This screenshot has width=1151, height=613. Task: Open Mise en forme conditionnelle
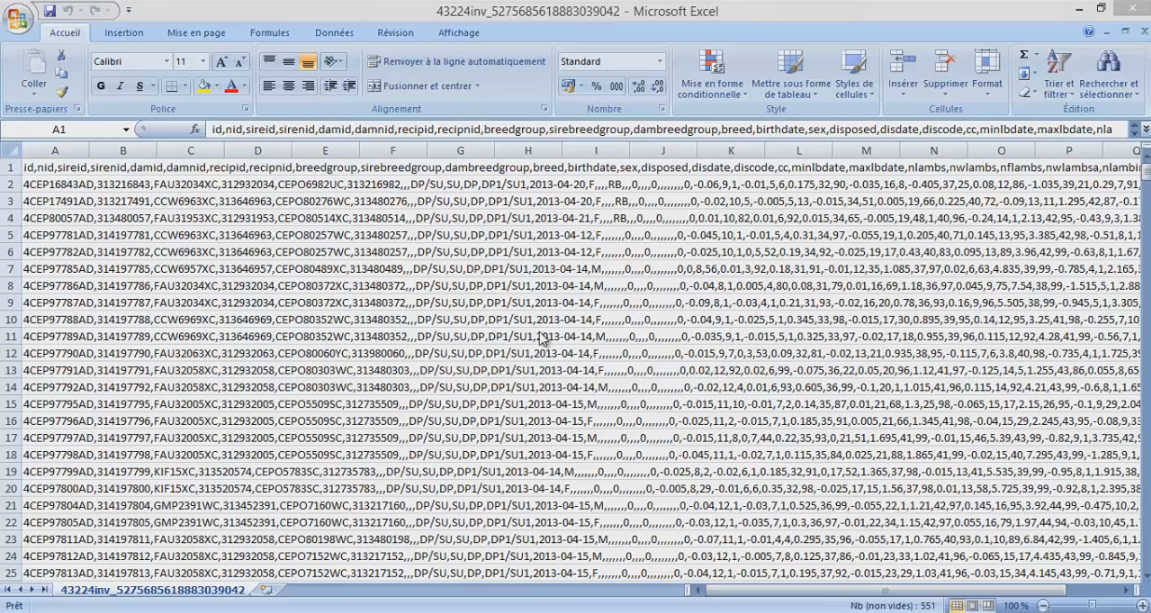tap(711, 74)
